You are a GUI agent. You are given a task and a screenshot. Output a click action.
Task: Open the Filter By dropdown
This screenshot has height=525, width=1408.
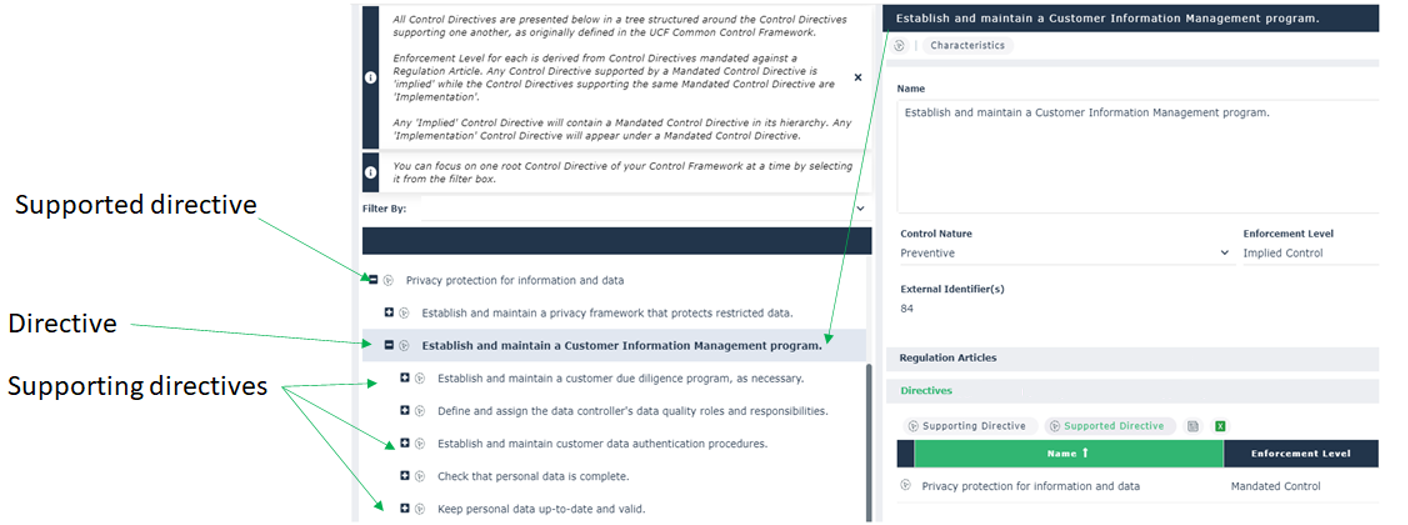click(x=859, y=209)
